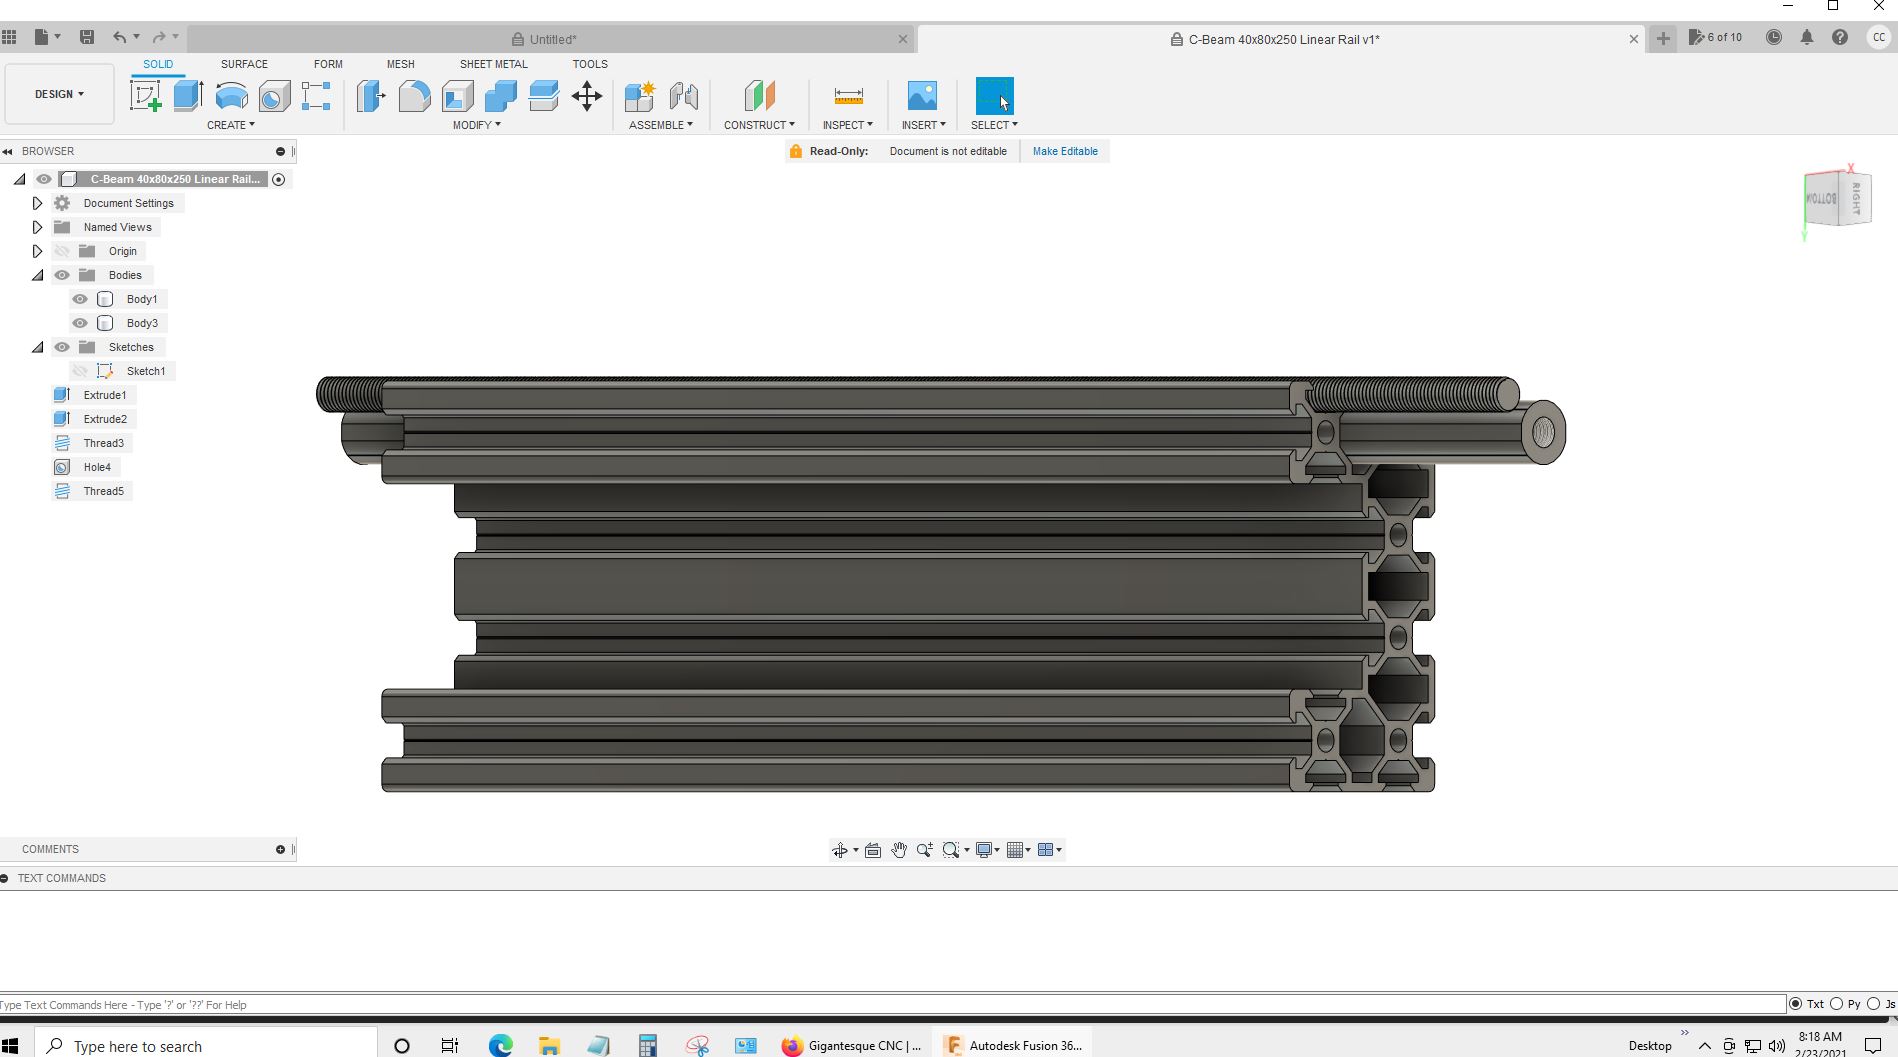Image resolution: width=1898 pixels, height=1057 pixels.
Task: Open the DESIGN workspace dropdown
Action: coord(59,94)
